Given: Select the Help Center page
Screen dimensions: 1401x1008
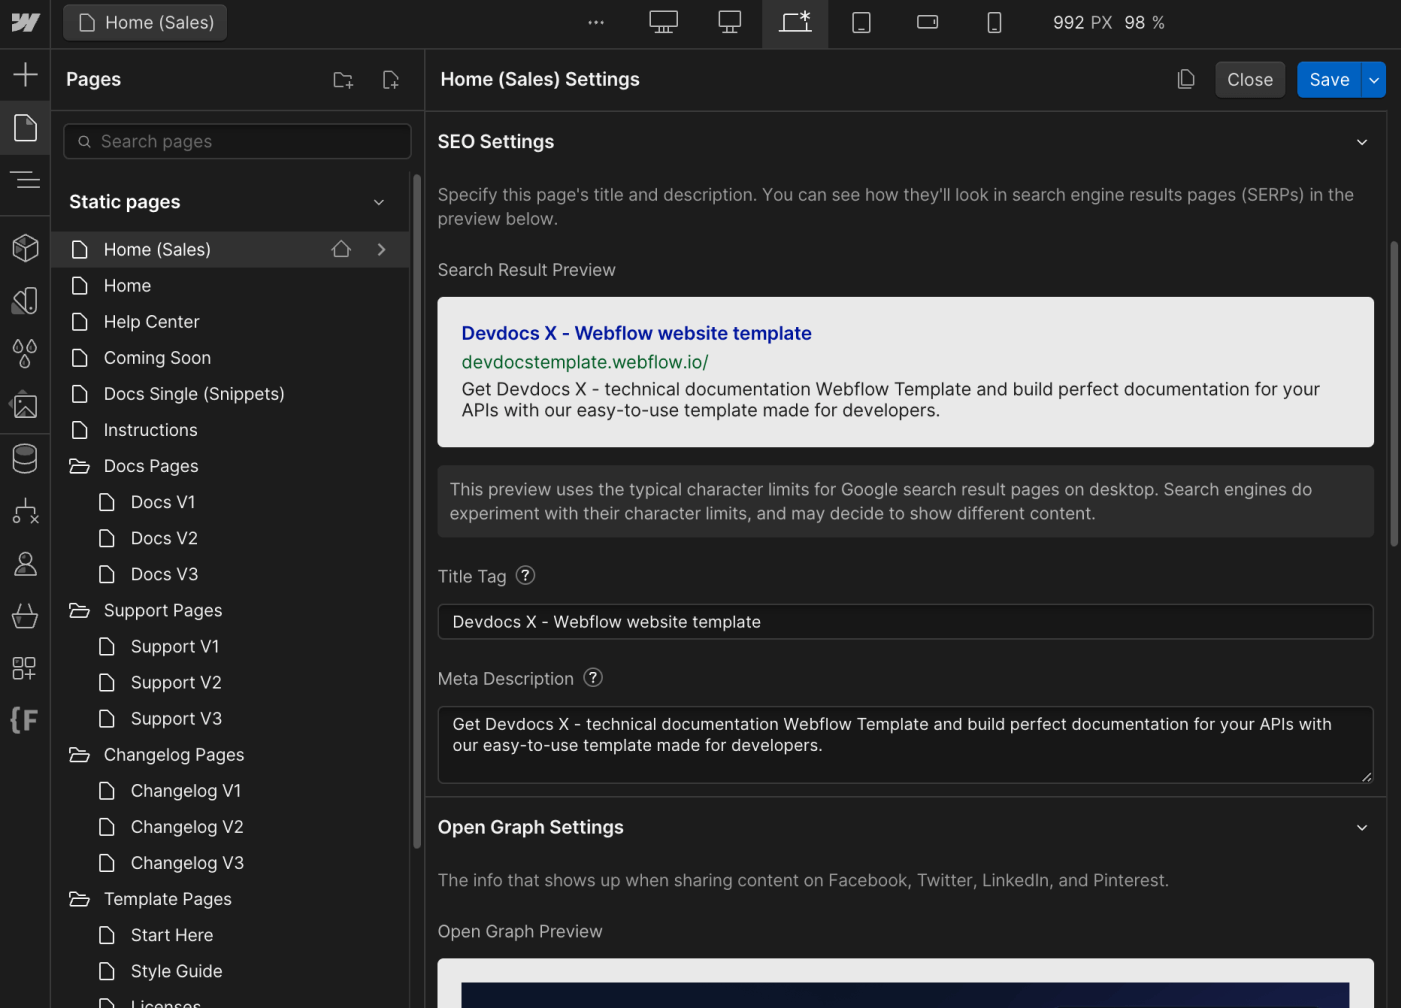Looking at the screenshot, I should click(230, 322).
